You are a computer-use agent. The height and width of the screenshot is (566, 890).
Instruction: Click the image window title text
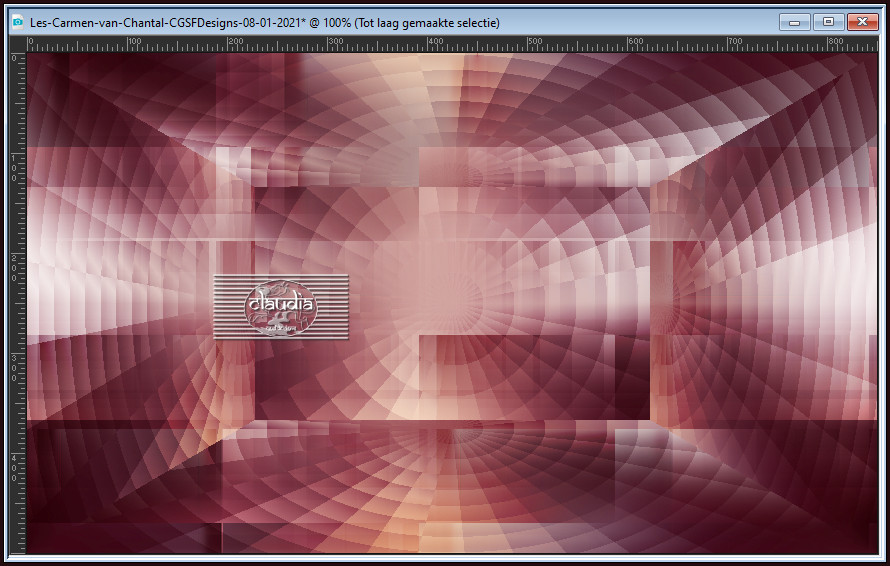tap(265, 23)
